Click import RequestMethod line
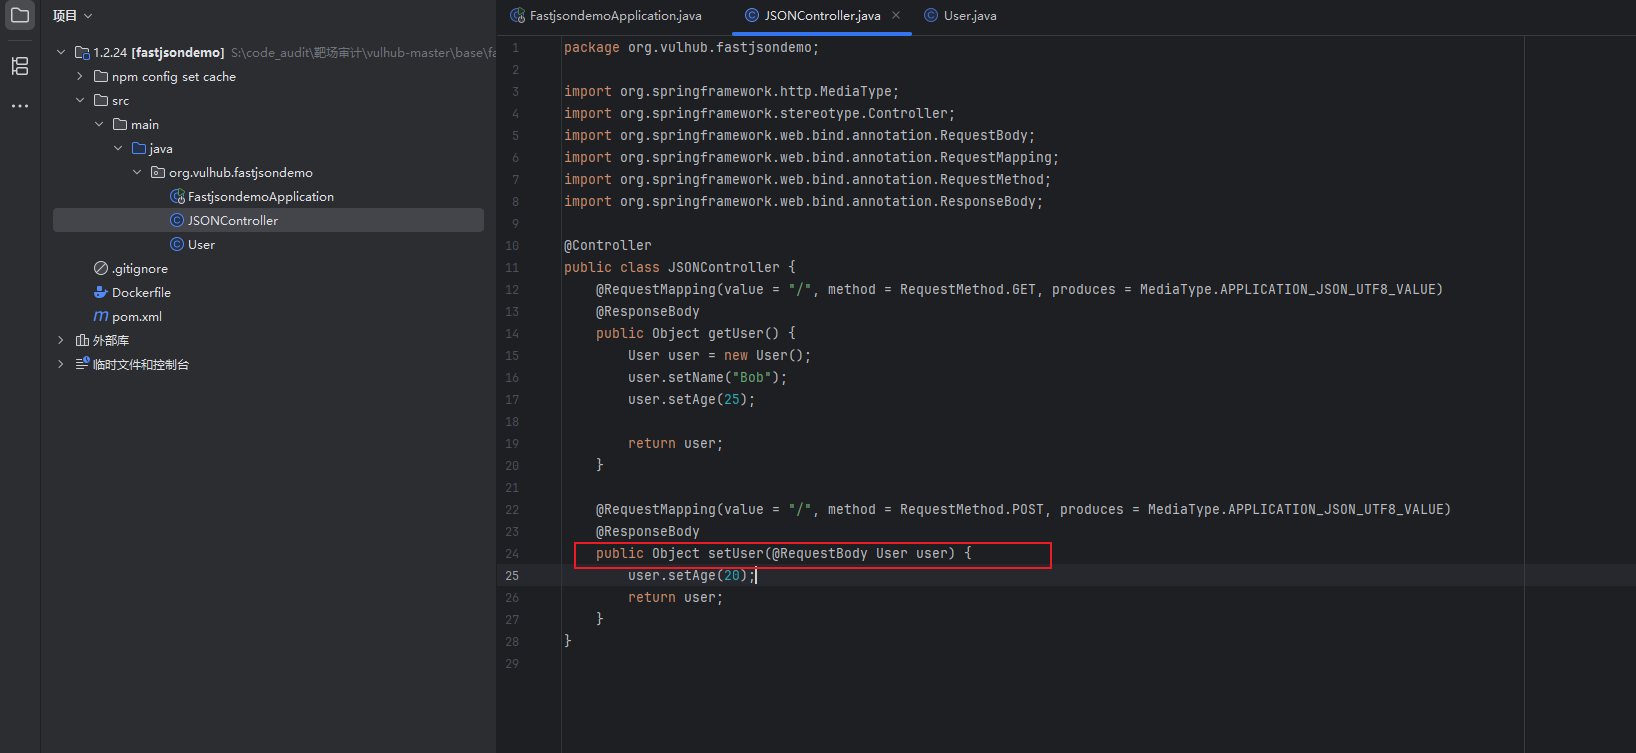Image resolution: width=1636 pixels, height=753 pixels. tap(808, 180)
